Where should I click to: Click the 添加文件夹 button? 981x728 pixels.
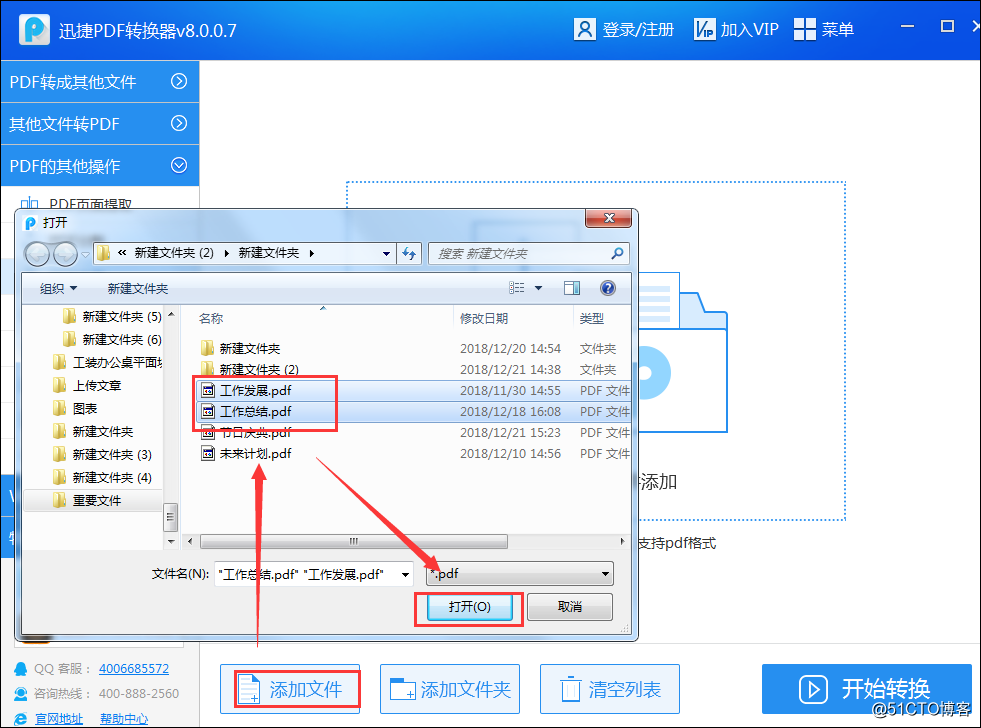(450, 689)
